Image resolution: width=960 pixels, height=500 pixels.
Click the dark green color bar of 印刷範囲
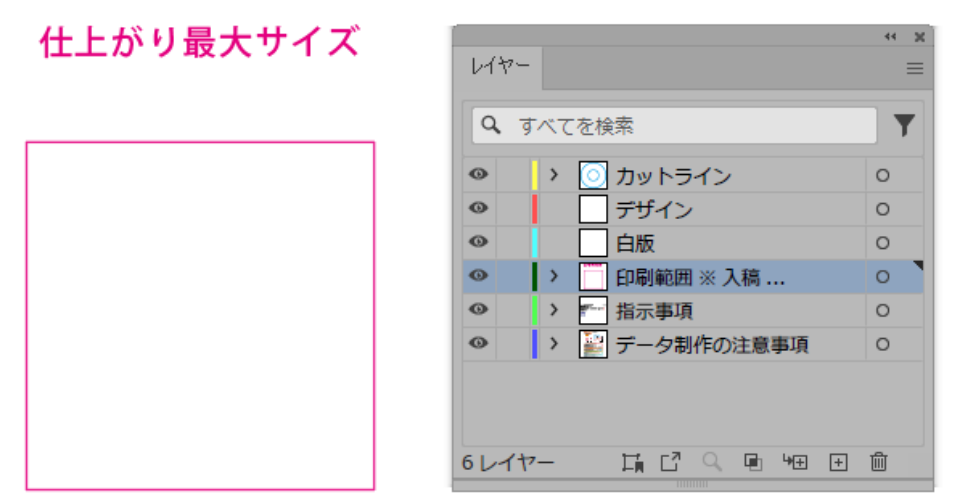click(534, 276)
